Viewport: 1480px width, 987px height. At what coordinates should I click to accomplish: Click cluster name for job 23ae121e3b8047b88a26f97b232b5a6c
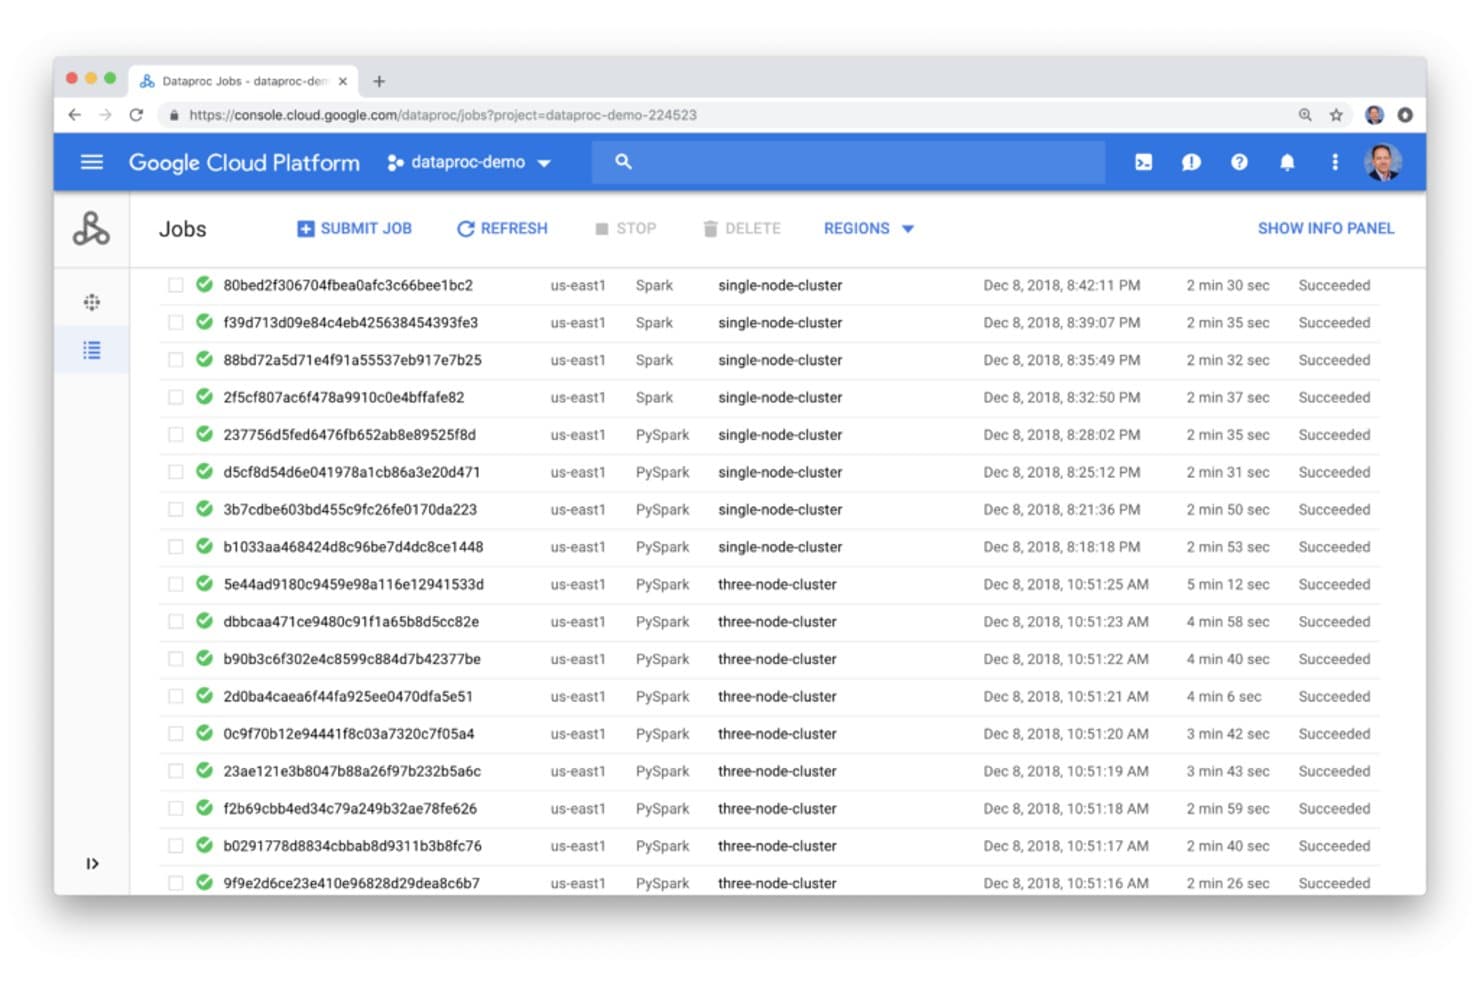point(777,771)
